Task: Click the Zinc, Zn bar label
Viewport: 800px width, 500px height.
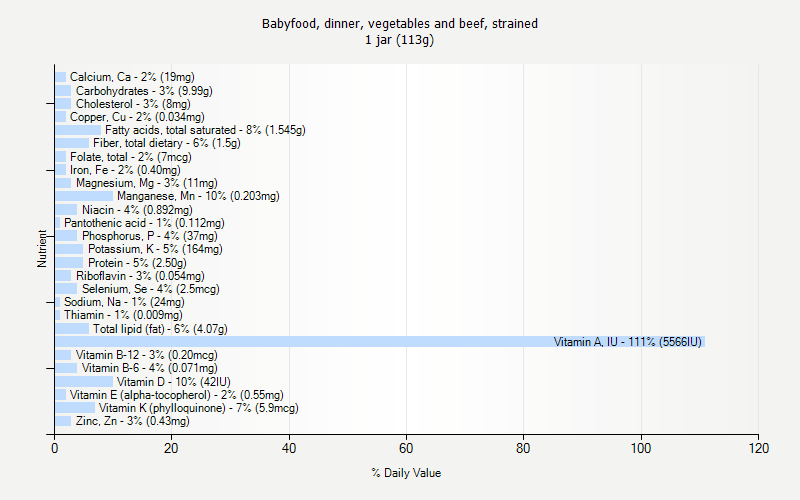Action: [133, 421]
